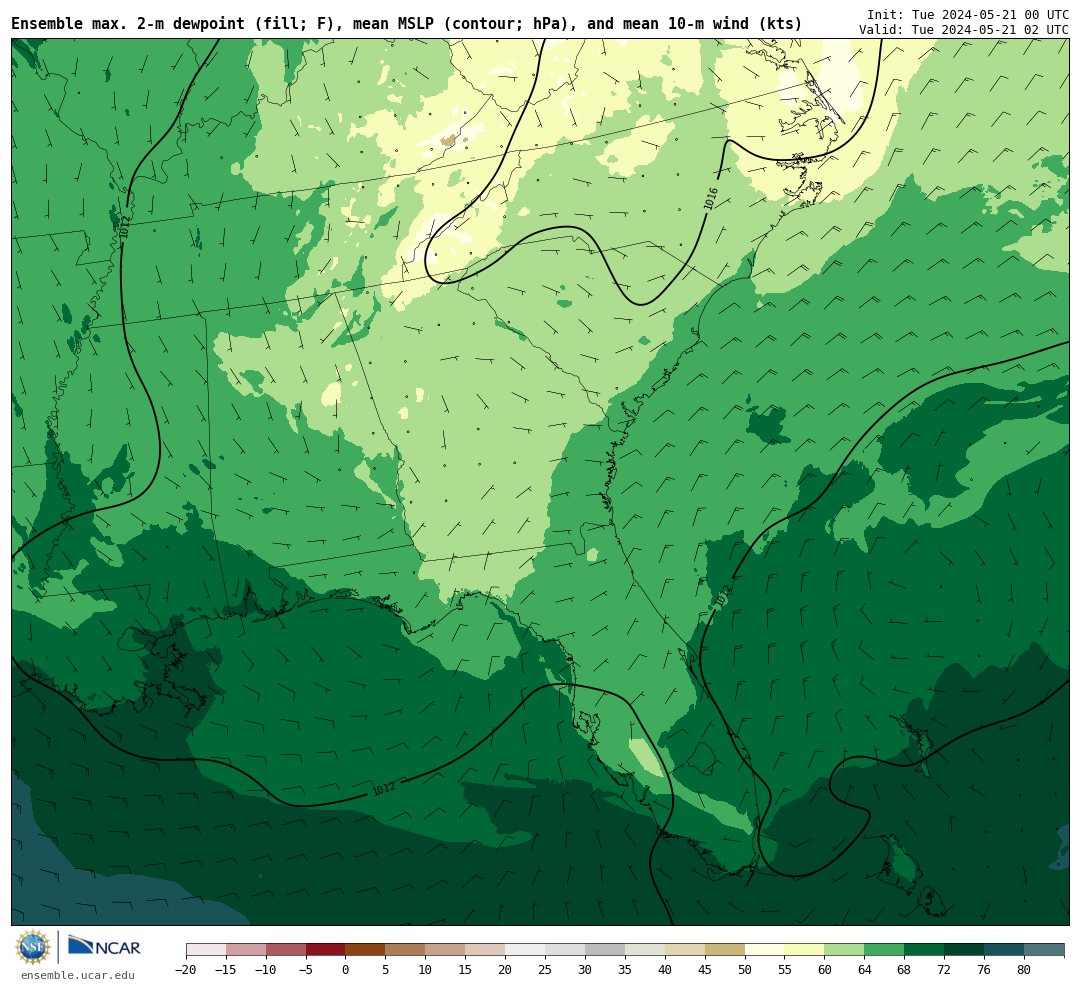The height and width of the screenshot is (988, 1080).
Task: Pick the colorbar swatch between 35 and 40
Action: pyautogui.click(x=645, y=950)
